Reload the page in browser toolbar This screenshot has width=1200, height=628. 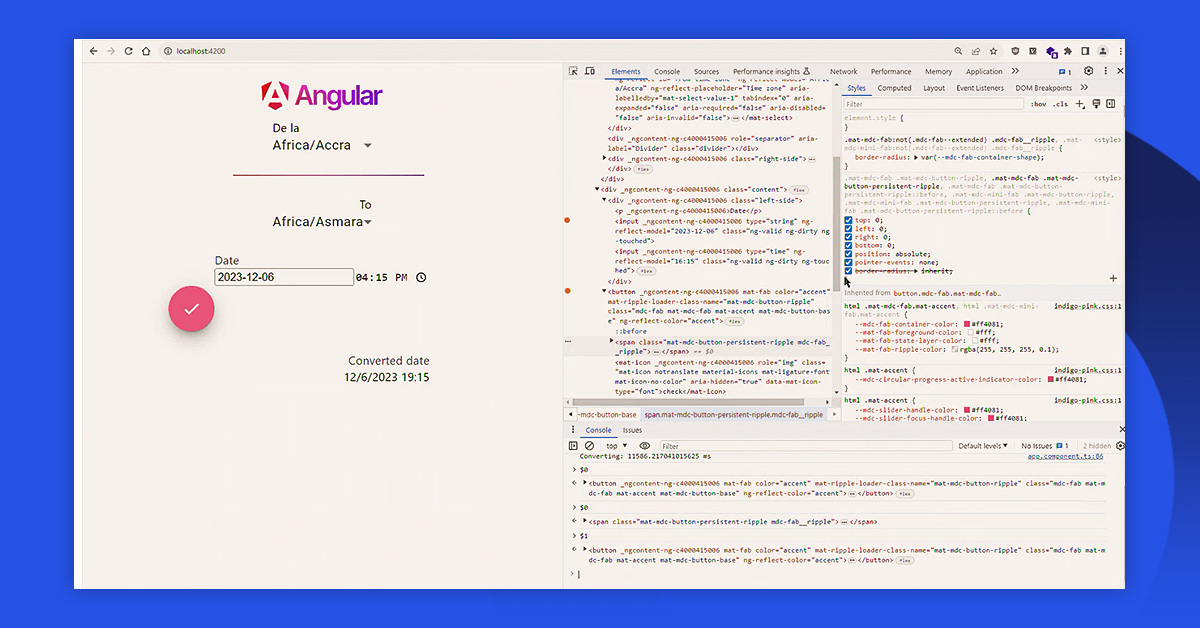click(x=128, y=51)
